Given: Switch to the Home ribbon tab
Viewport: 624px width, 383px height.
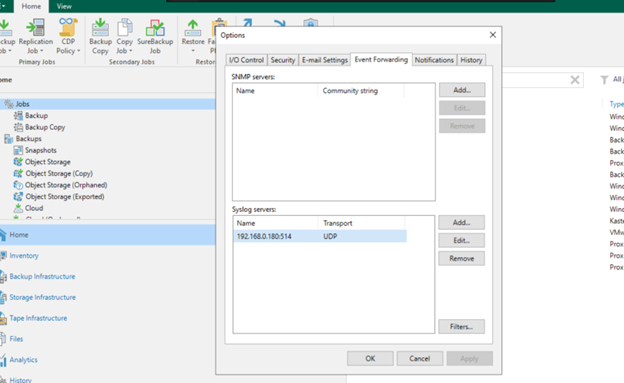Looking at the screenshot, I should tap(31, 6).
